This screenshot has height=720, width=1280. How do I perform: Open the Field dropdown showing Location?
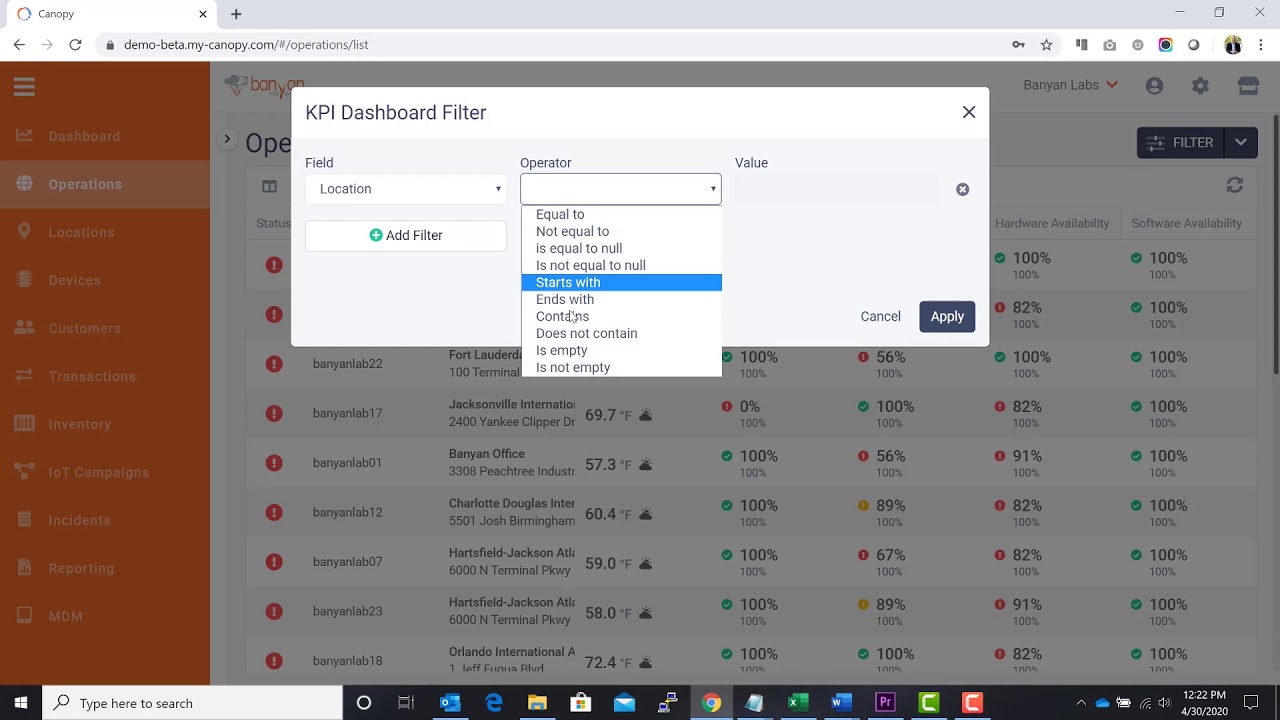(x=405, y=189)
